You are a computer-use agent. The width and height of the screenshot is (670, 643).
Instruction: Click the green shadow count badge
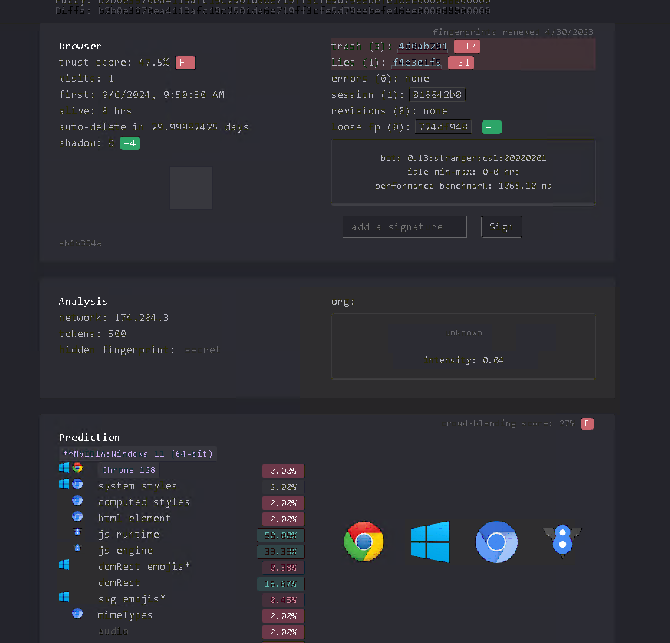(130, 143)
